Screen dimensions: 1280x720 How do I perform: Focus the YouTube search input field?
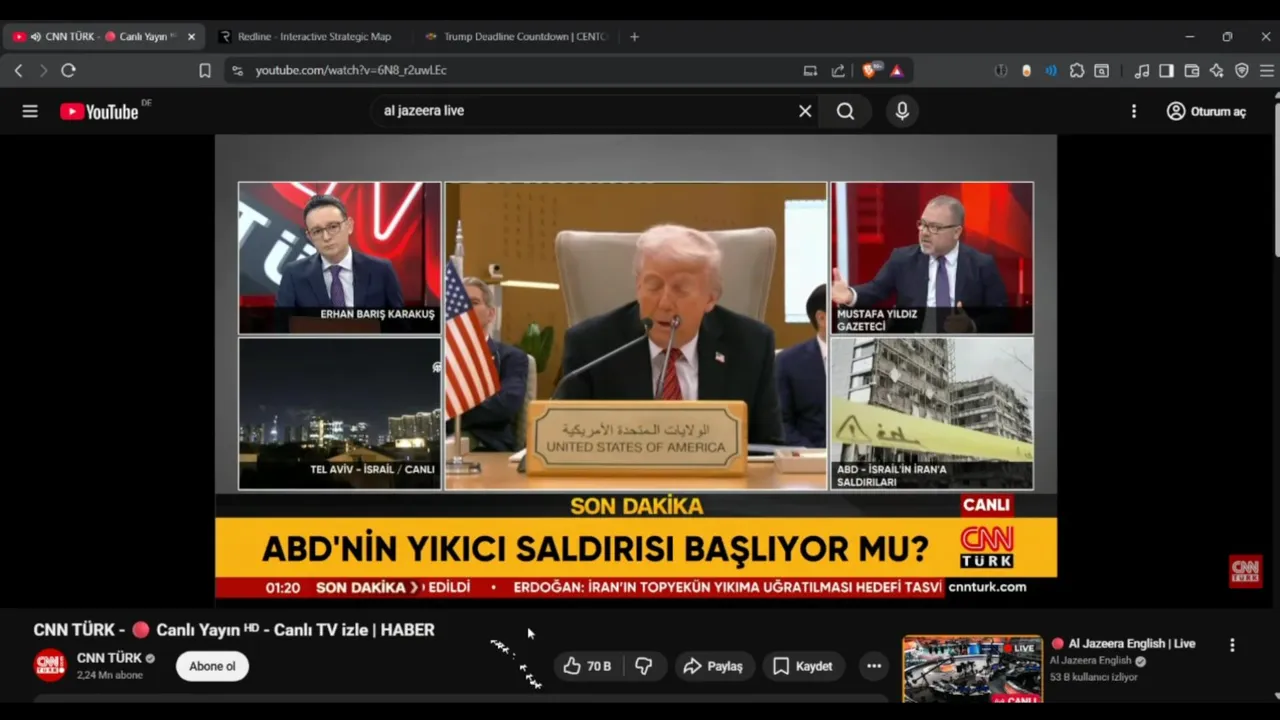tap(585, 111)
